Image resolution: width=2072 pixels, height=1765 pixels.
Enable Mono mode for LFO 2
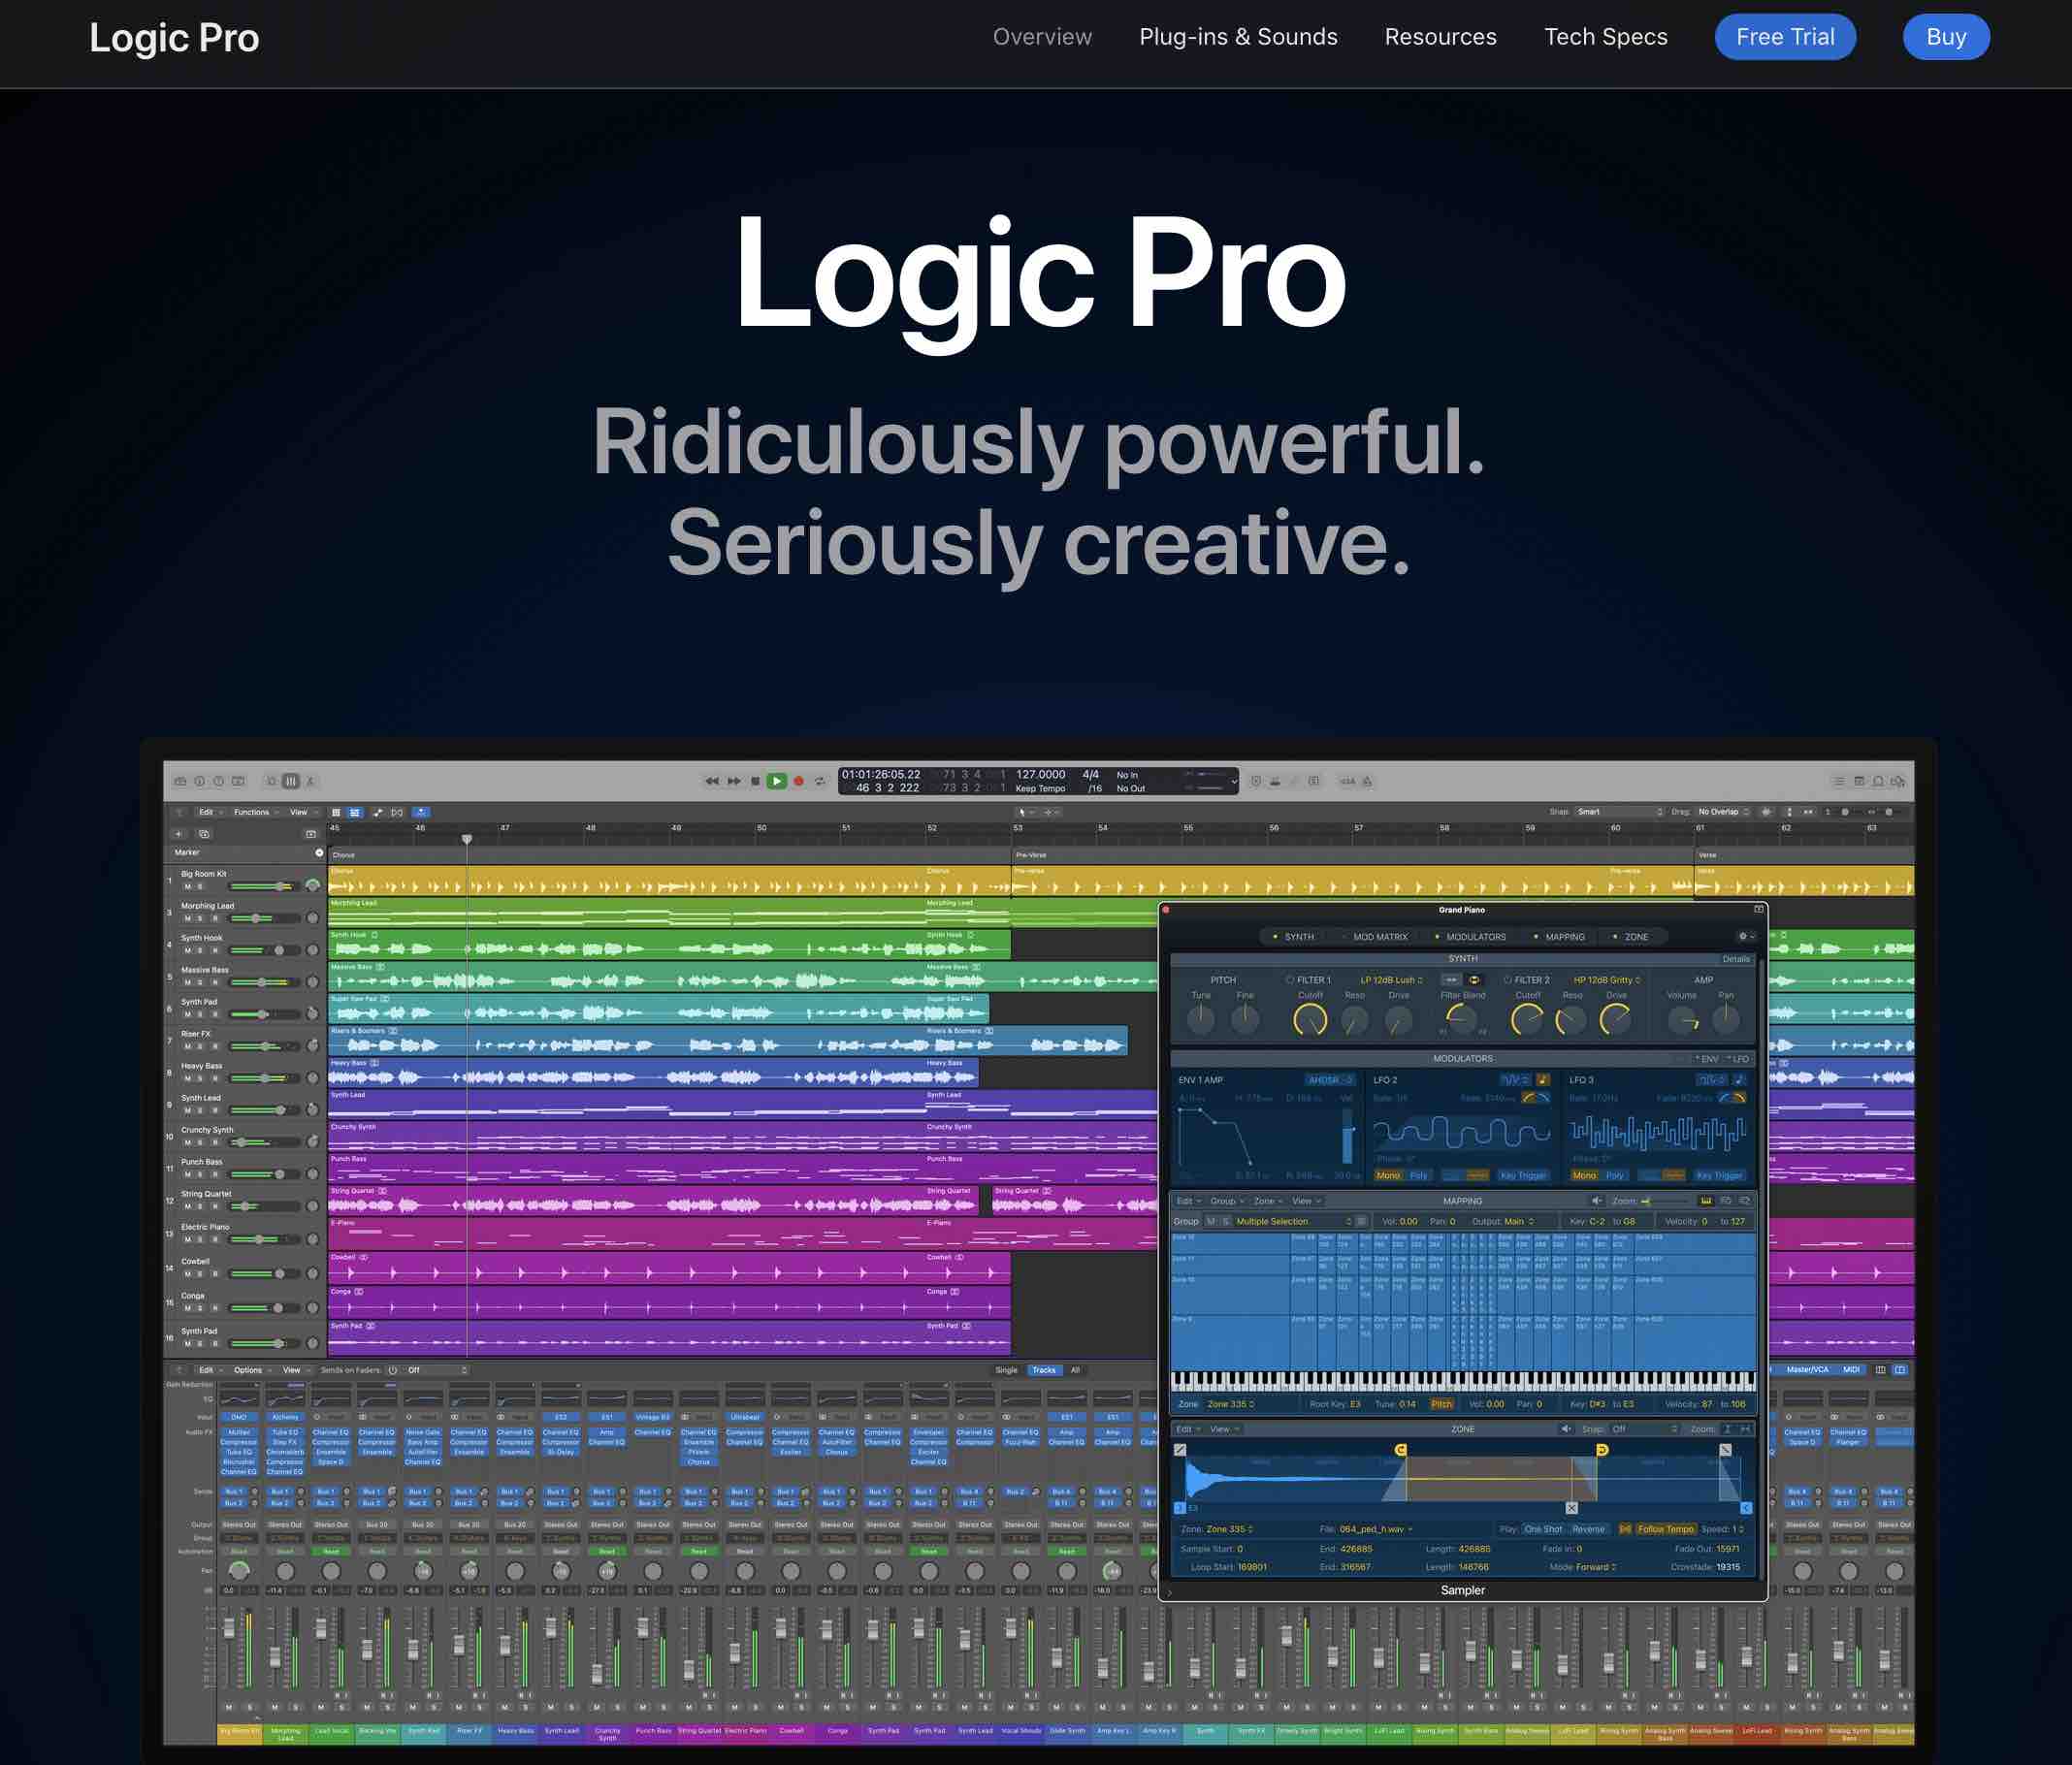click(1390, 1174)
